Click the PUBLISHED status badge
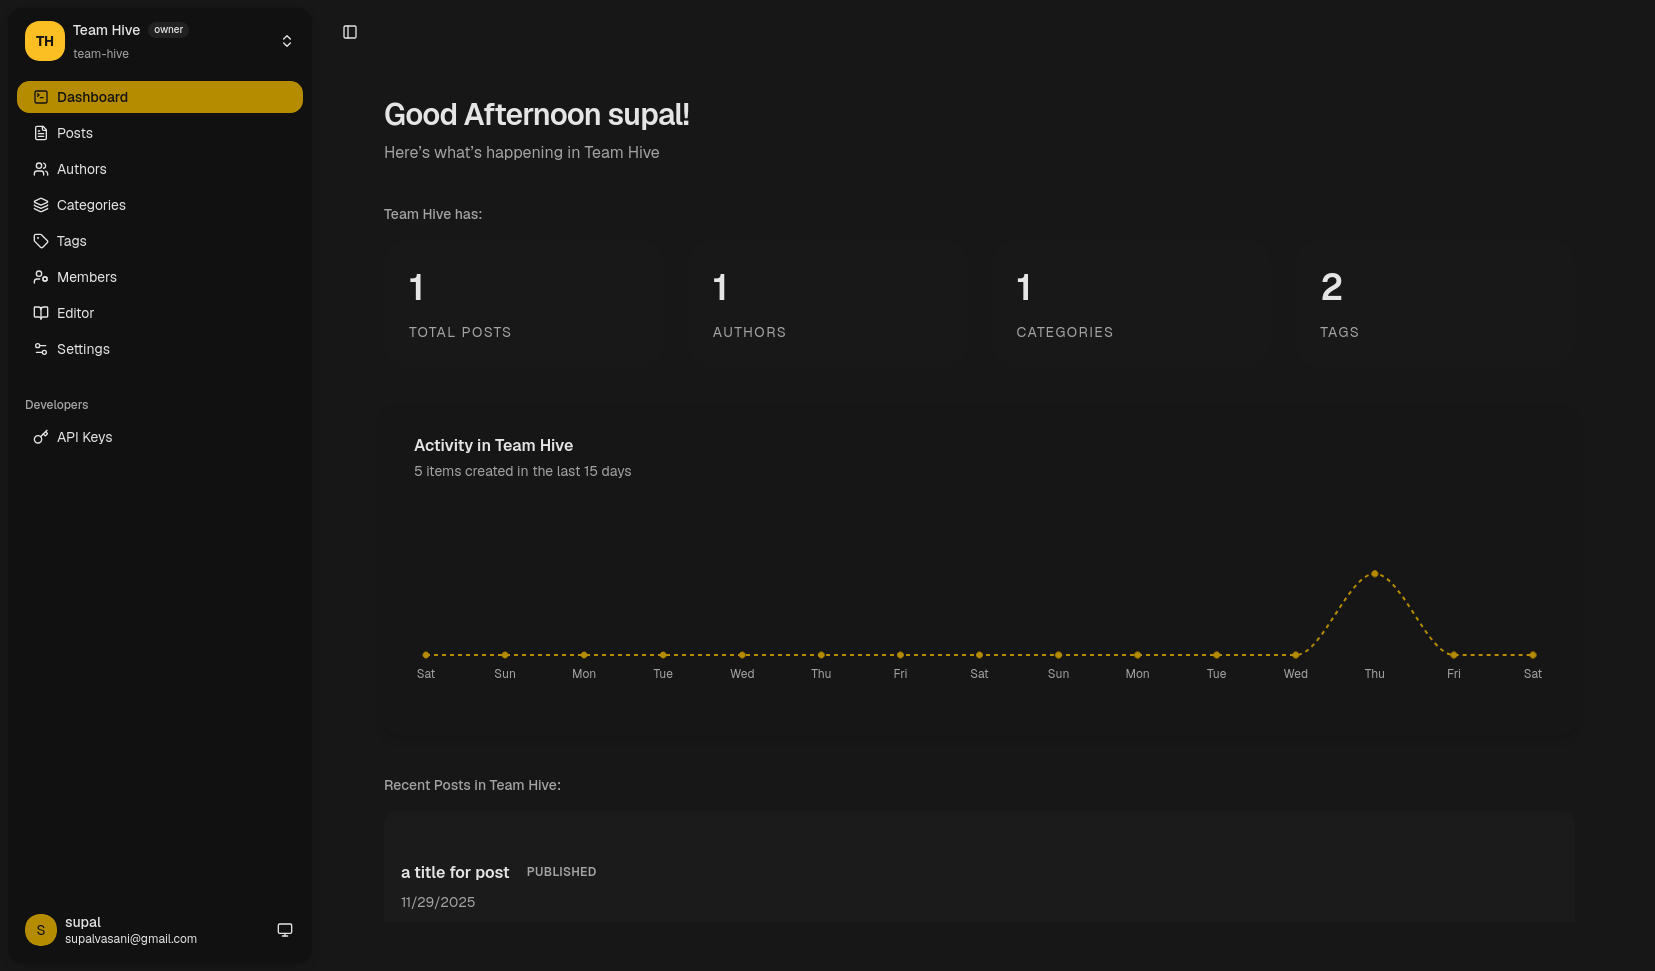1655x971 pixels. [x=561, y=872]
